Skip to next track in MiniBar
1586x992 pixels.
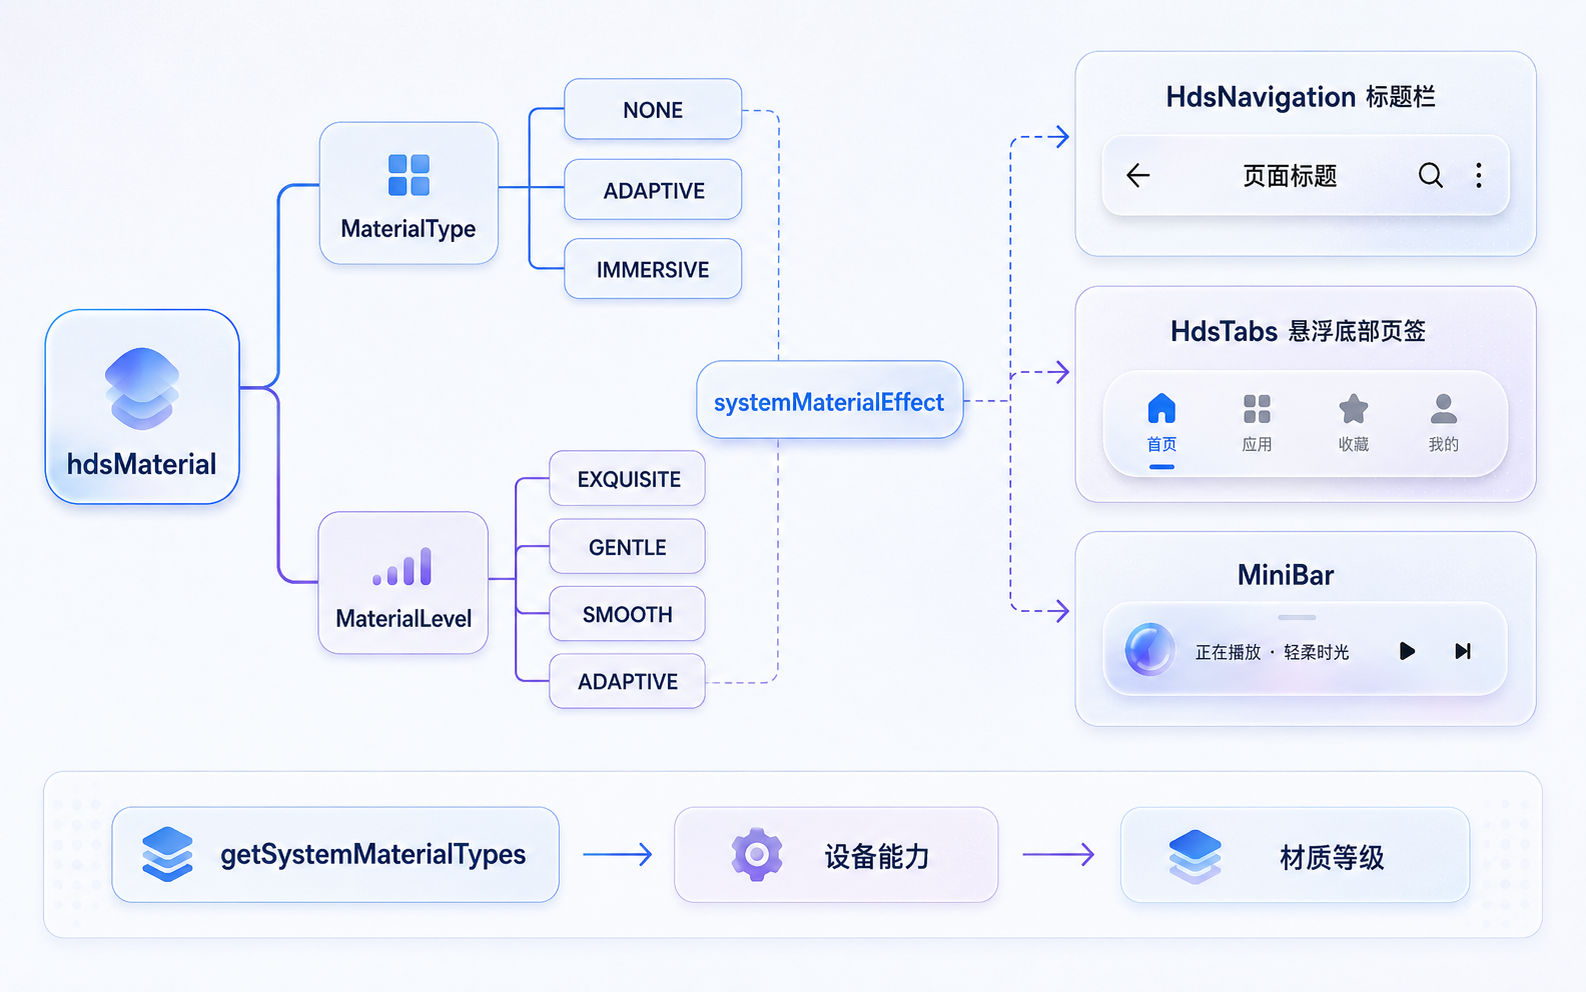pyautogui.click(x=1463, y=651)
